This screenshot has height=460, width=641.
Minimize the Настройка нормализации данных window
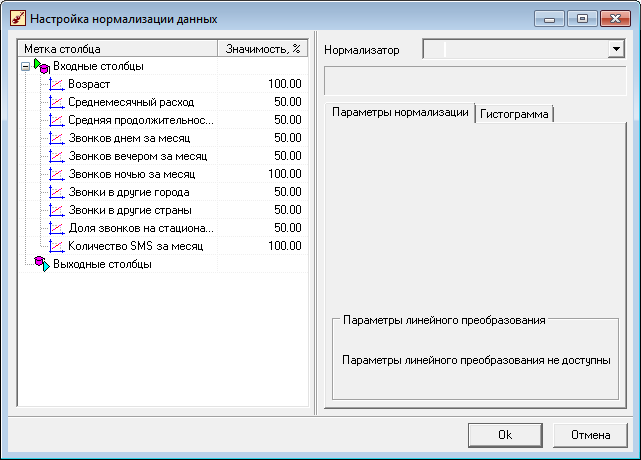pos(549,19)
